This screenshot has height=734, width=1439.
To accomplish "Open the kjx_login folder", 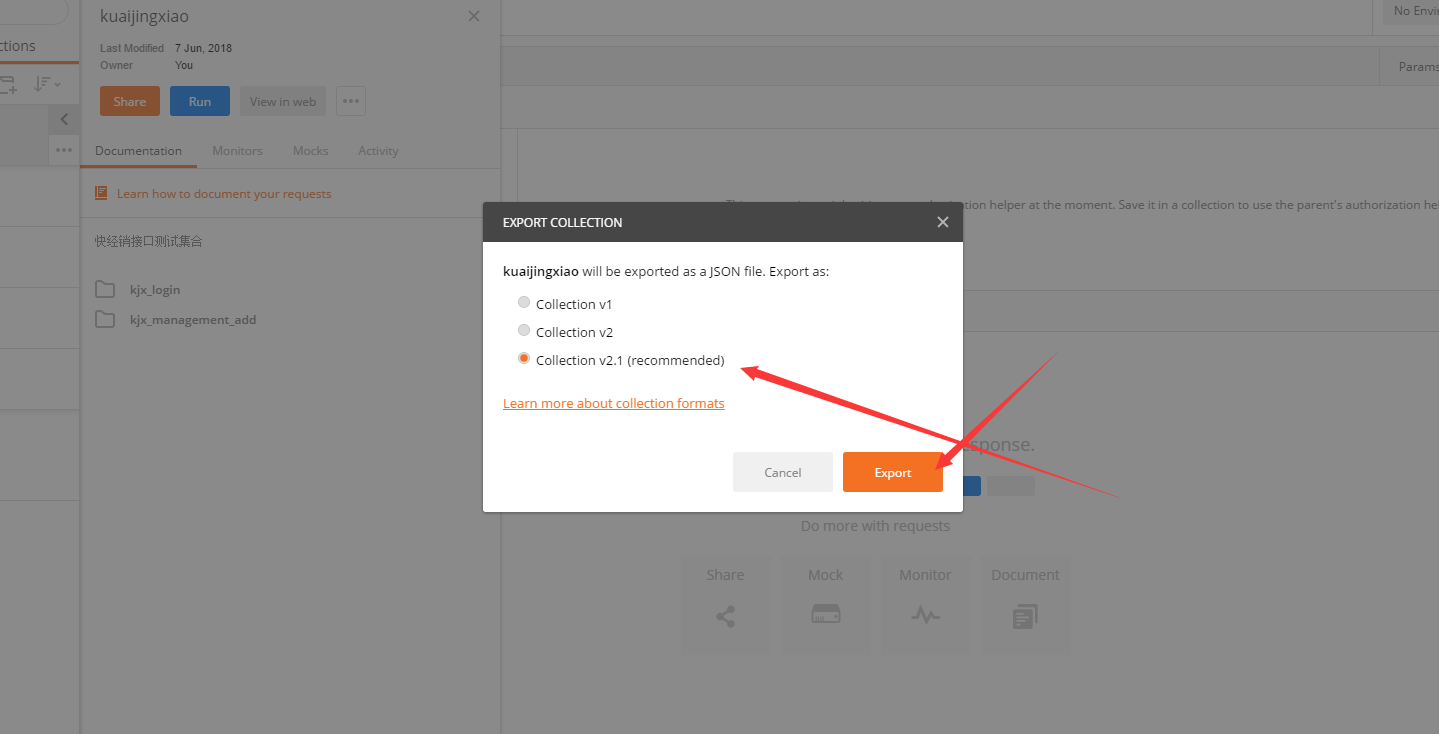I will 155,290.
